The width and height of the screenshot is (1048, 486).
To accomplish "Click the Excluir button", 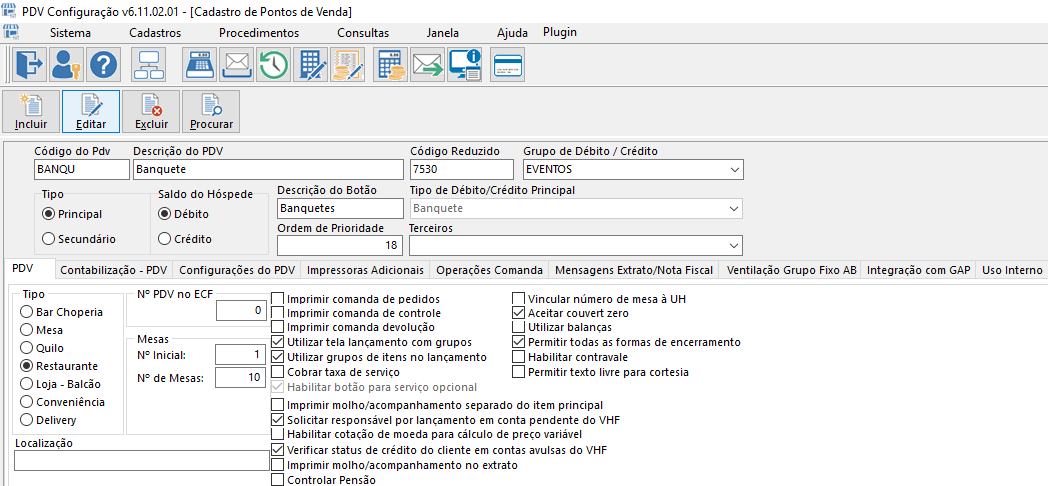I will [x=151, y=111].
